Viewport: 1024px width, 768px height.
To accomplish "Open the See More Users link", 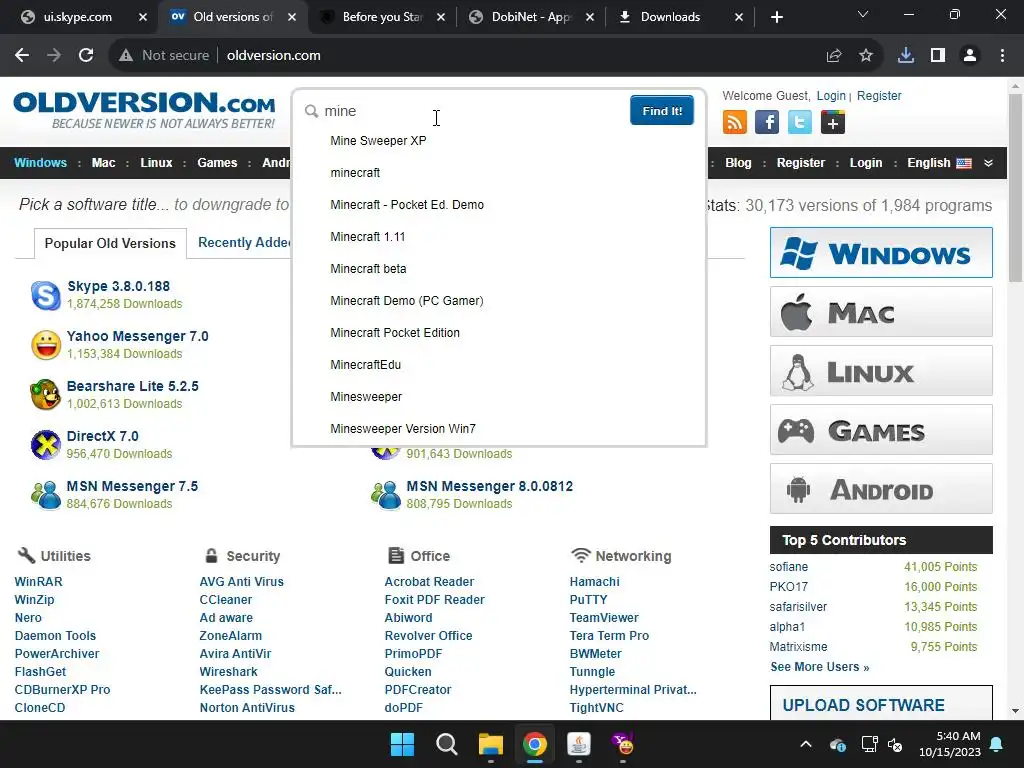I will (820, 667).
